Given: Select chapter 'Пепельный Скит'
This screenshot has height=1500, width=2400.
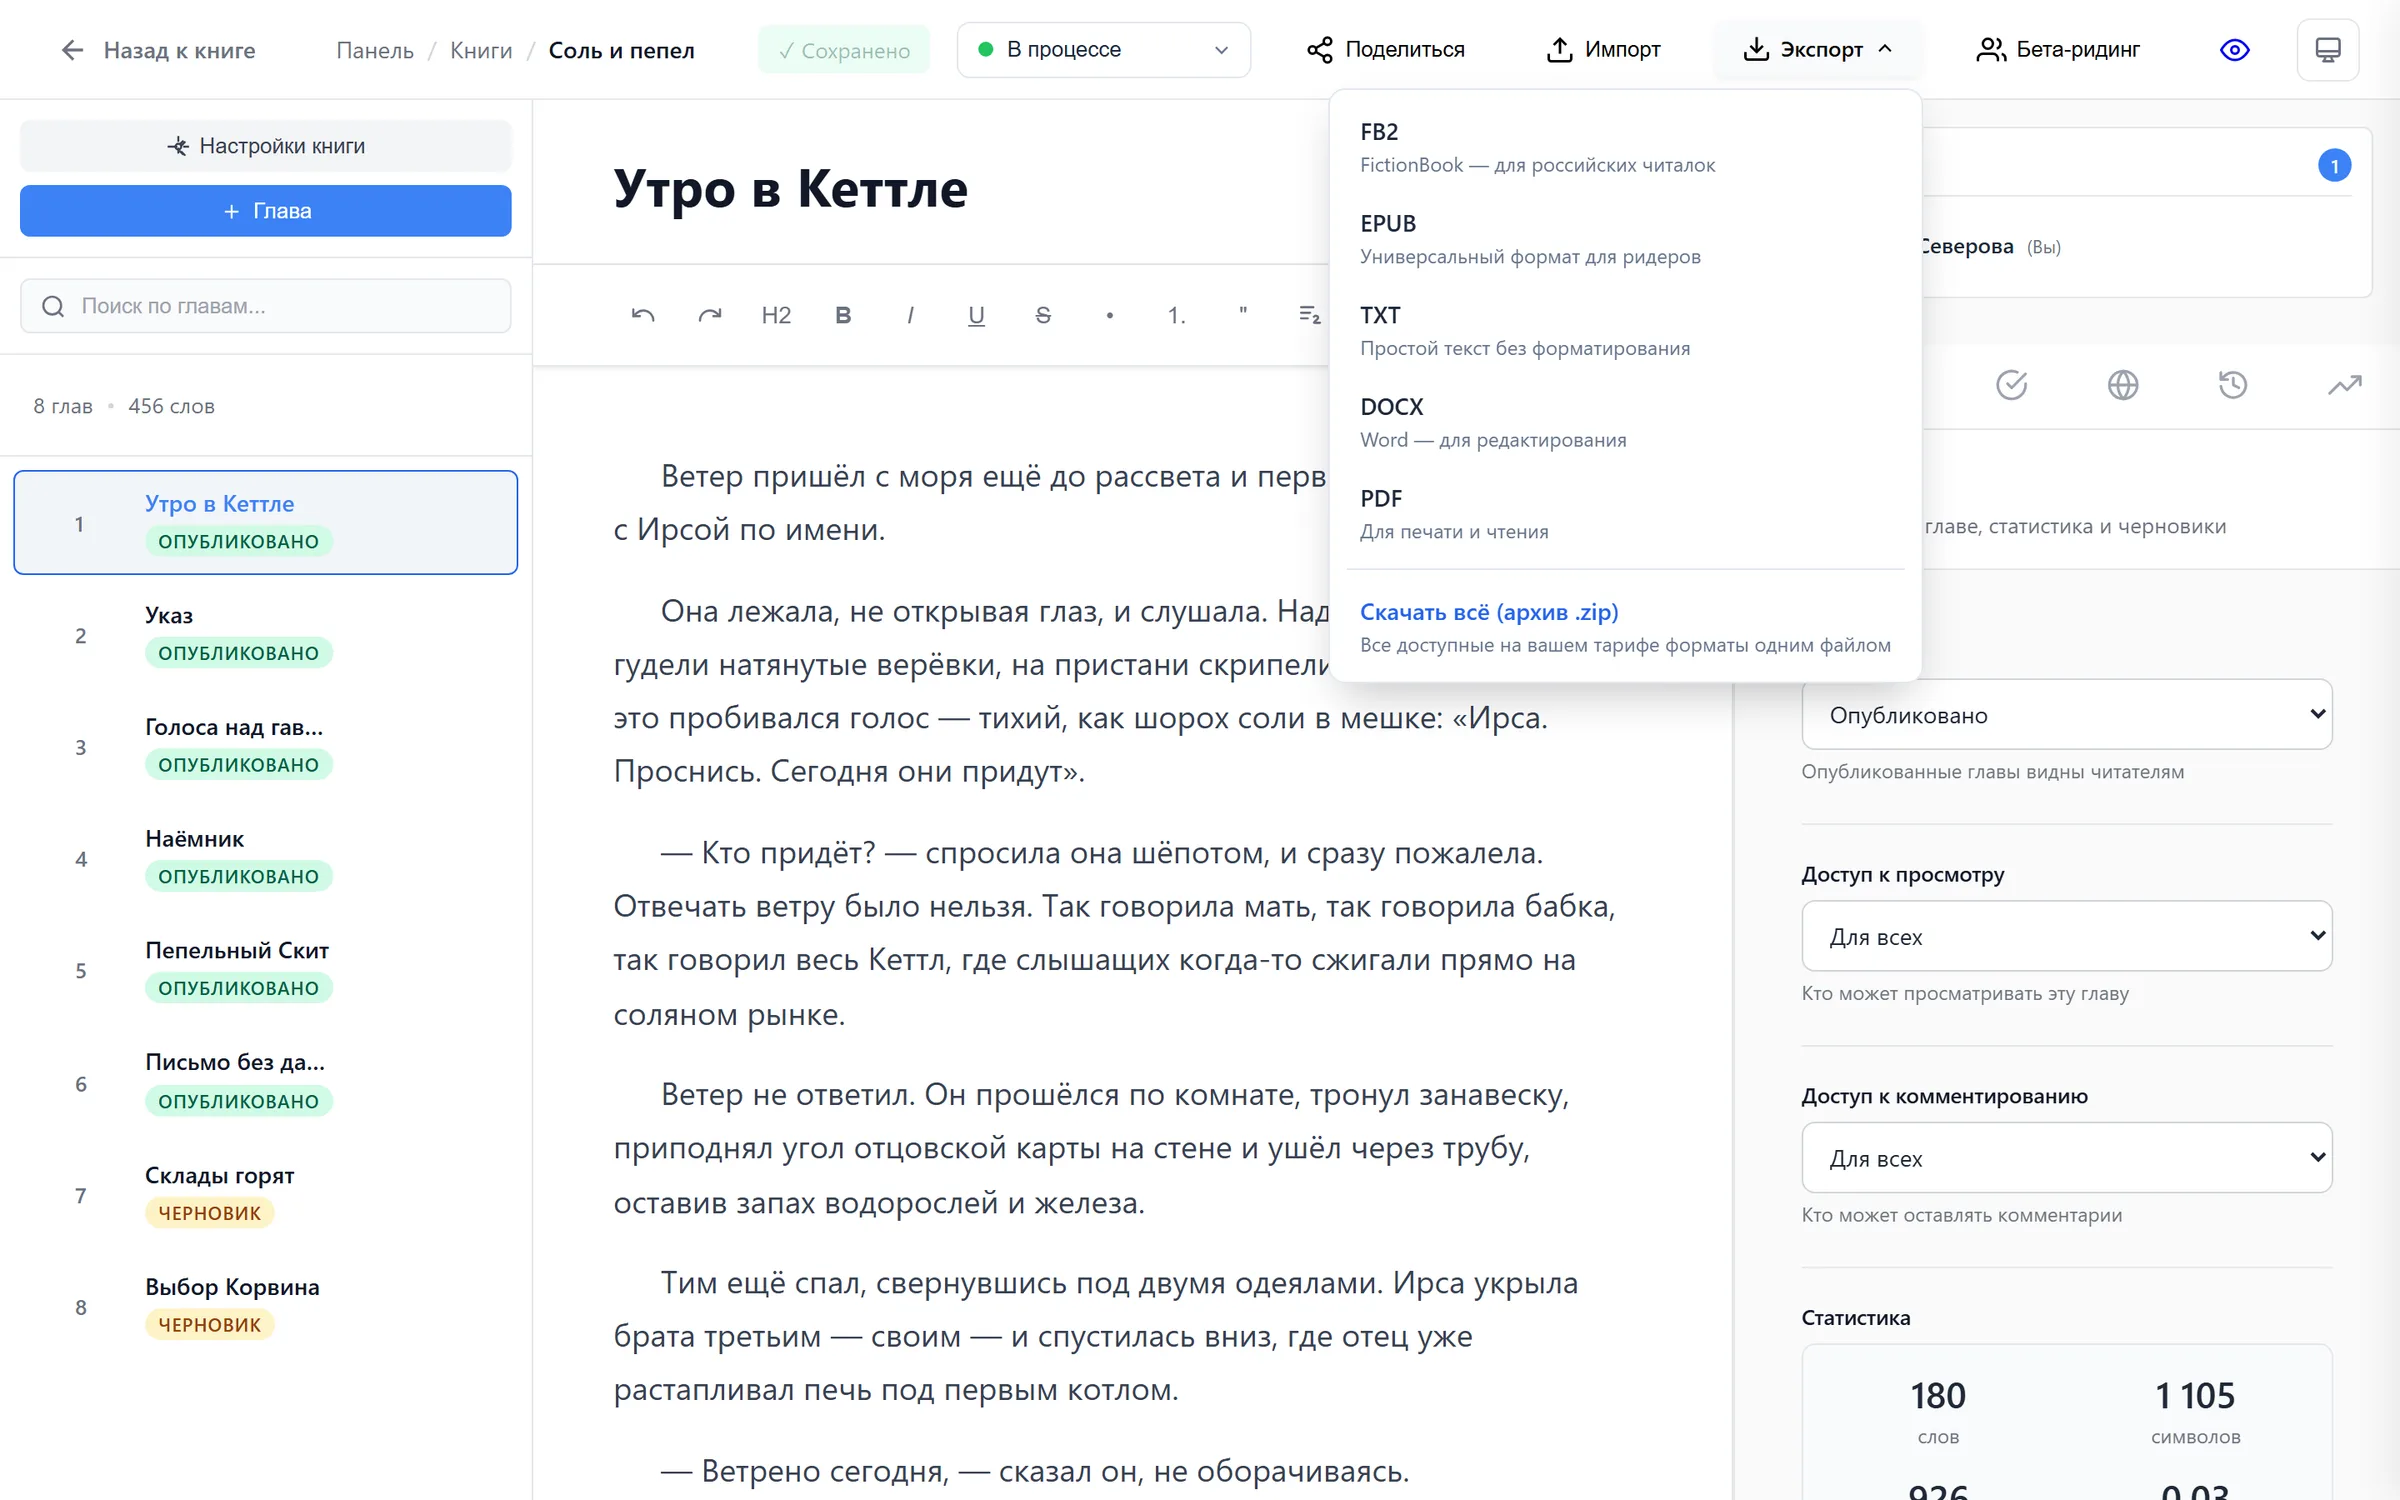Looking at the screenshot, I should point(265,970).
